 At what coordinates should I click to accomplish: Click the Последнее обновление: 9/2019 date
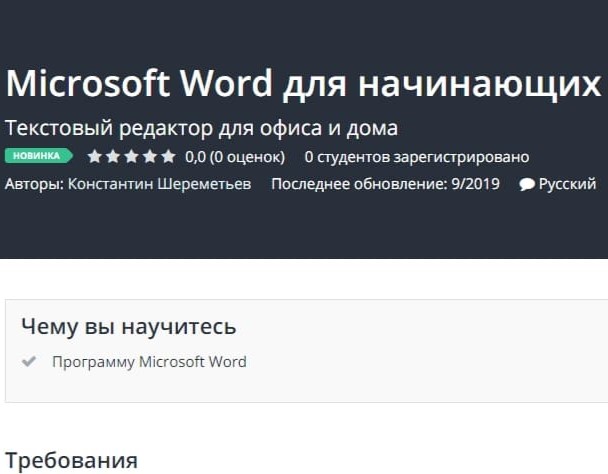tap(386, 184)
